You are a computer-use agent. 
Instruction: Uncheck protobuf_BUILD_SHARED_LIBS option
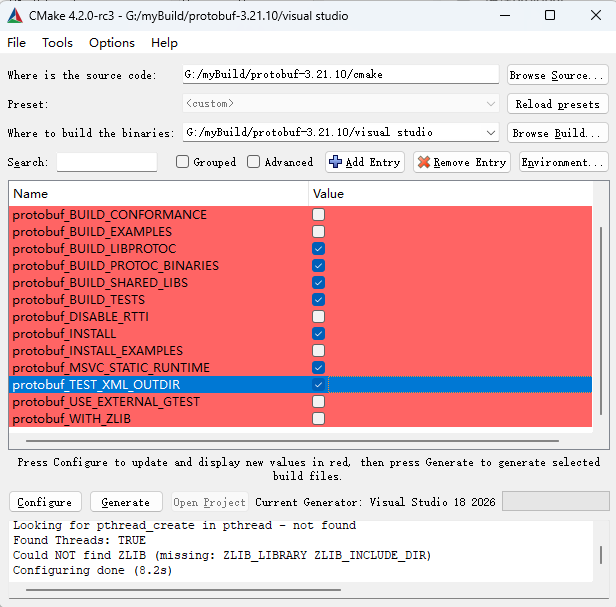pyautogui.click(x=318, y=282)
